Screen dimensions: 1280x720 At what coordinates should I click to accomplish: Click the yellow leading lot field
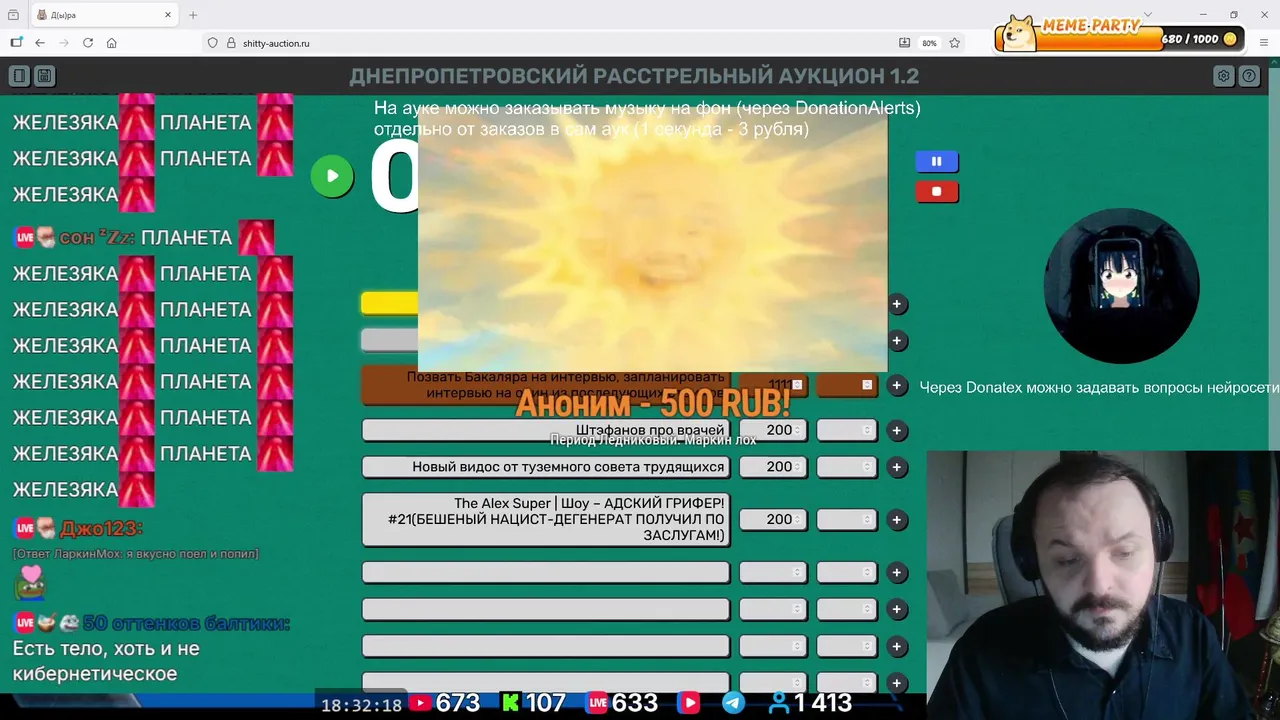point(390,303)
